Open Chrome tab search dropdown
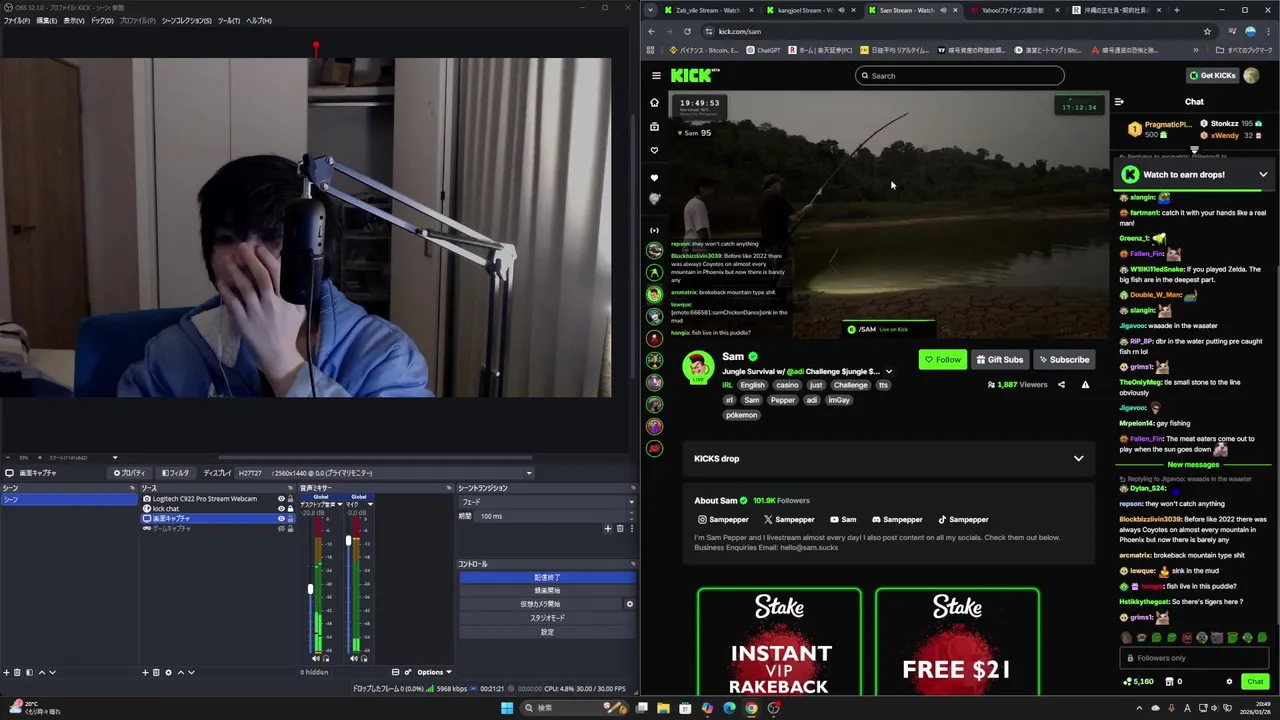Image resolution: width=1280 pixels, height=720 pixels. (650, 10)
